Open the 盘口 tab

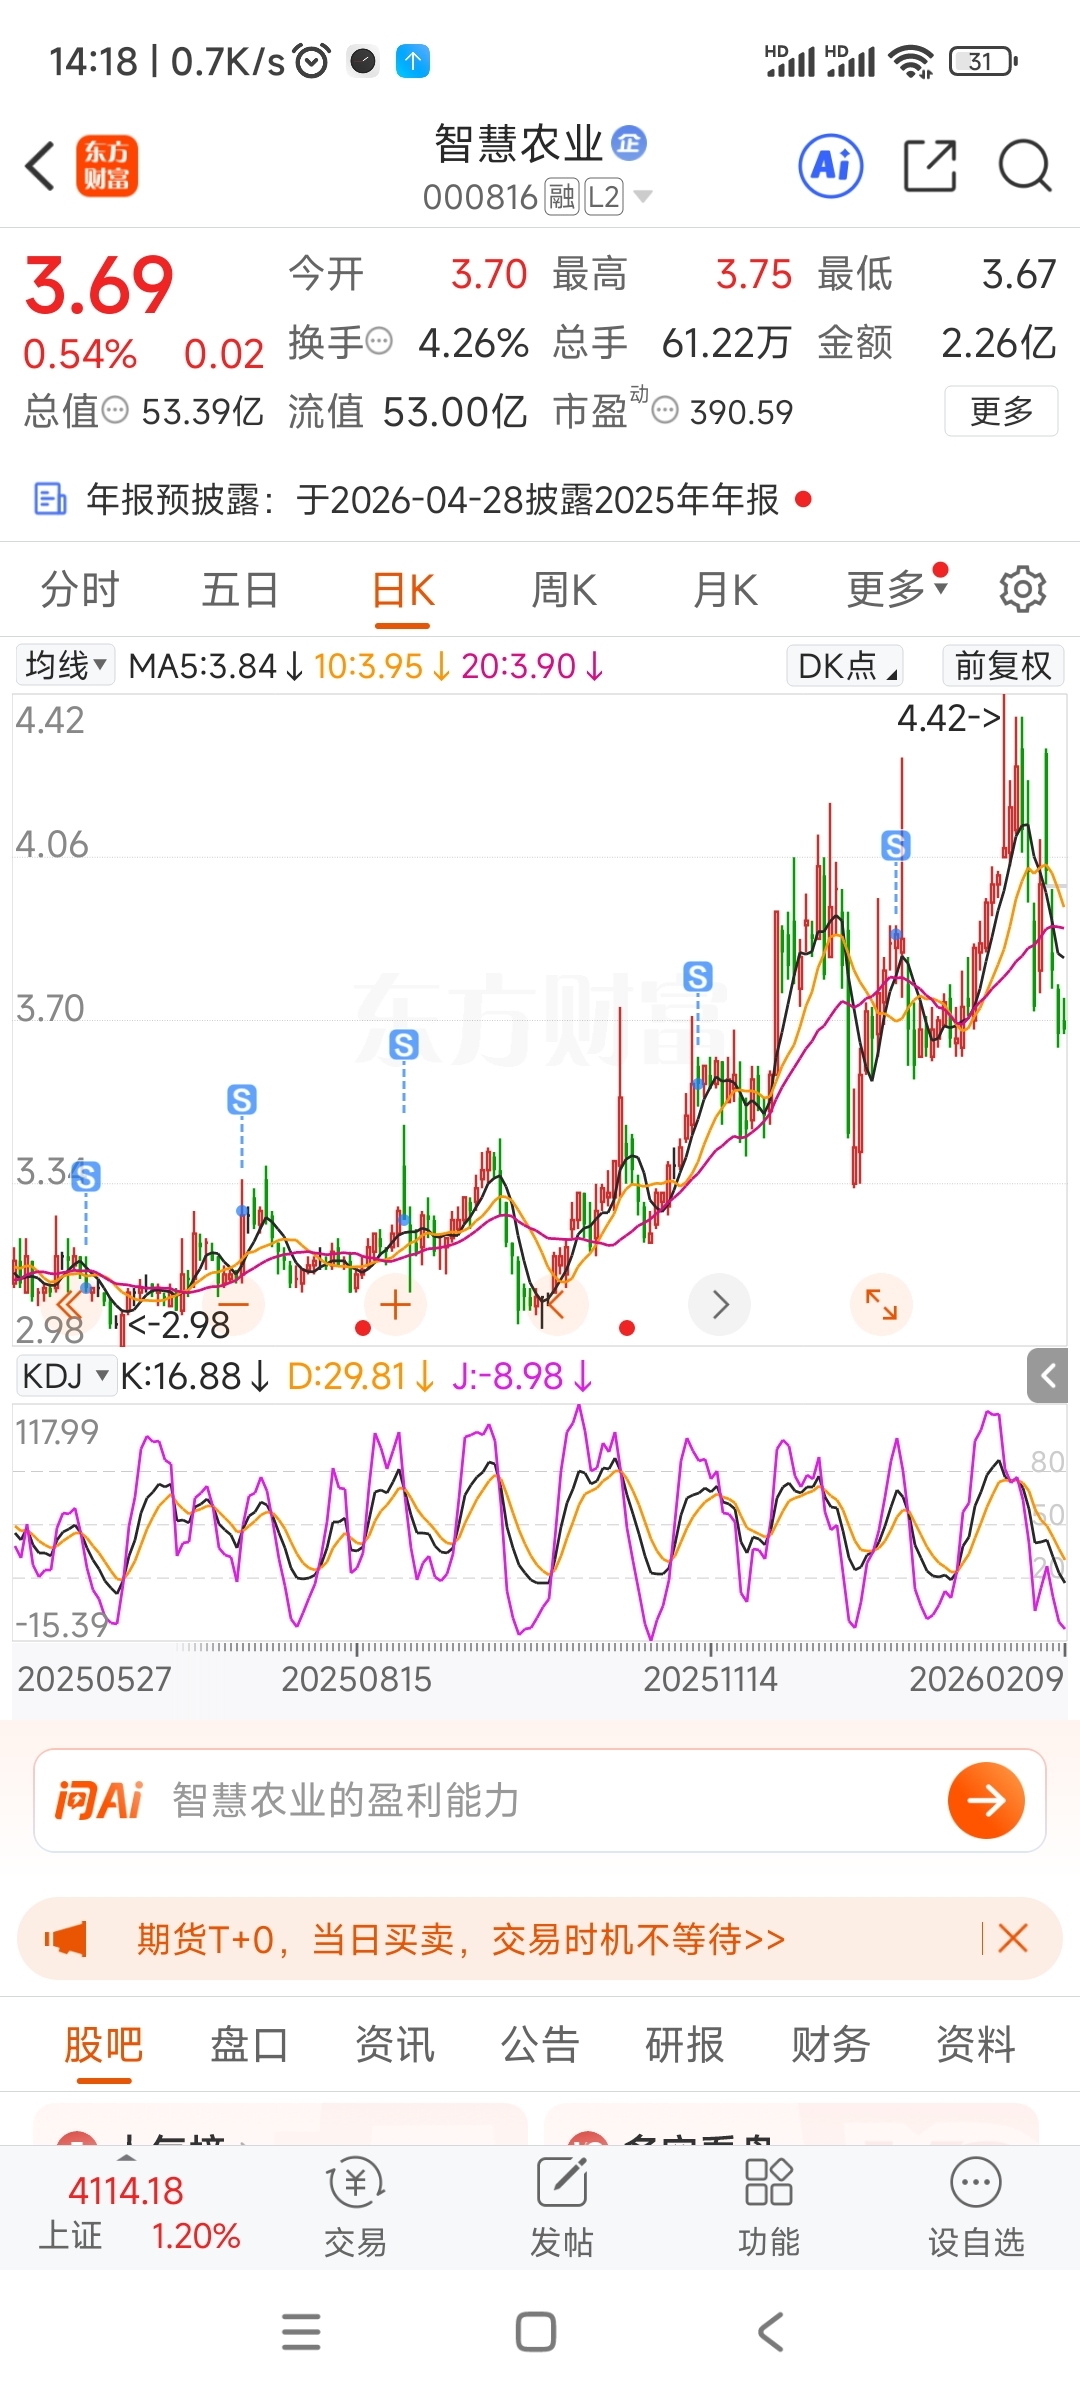pyautogui.click(x=249, y=2045)
